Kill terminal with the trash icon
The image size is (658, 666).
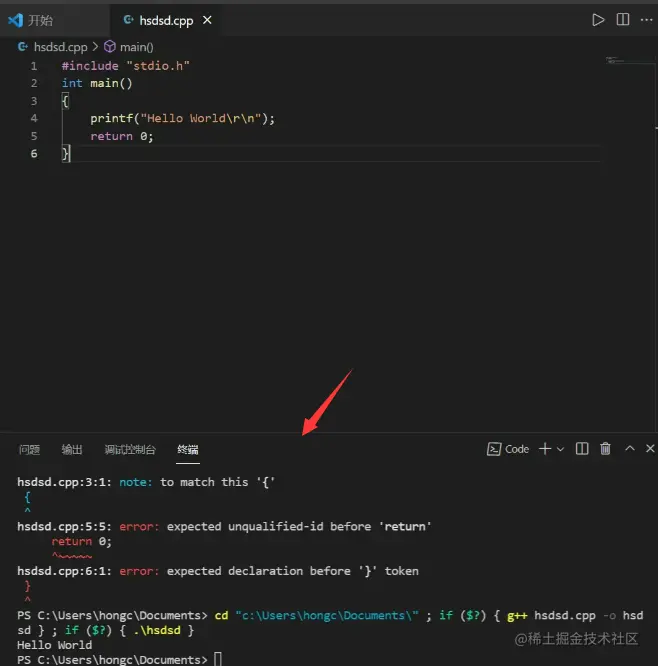(605, 449)
